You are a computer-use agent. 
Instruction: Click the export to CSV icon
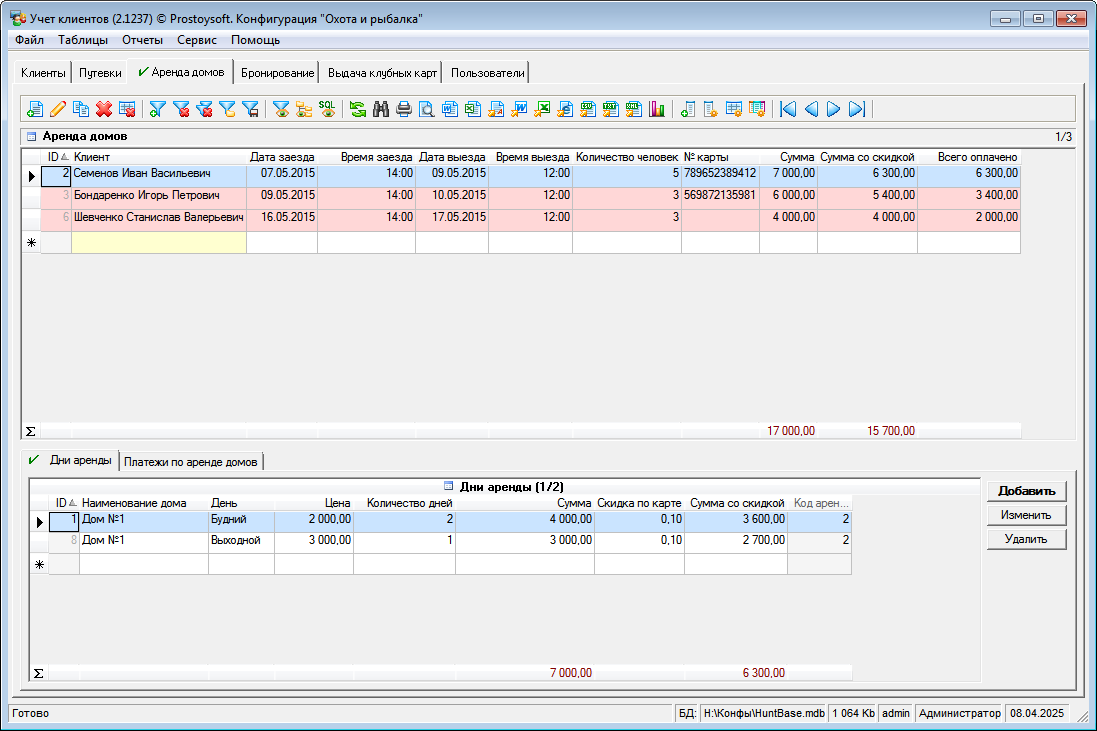(588, 109)
